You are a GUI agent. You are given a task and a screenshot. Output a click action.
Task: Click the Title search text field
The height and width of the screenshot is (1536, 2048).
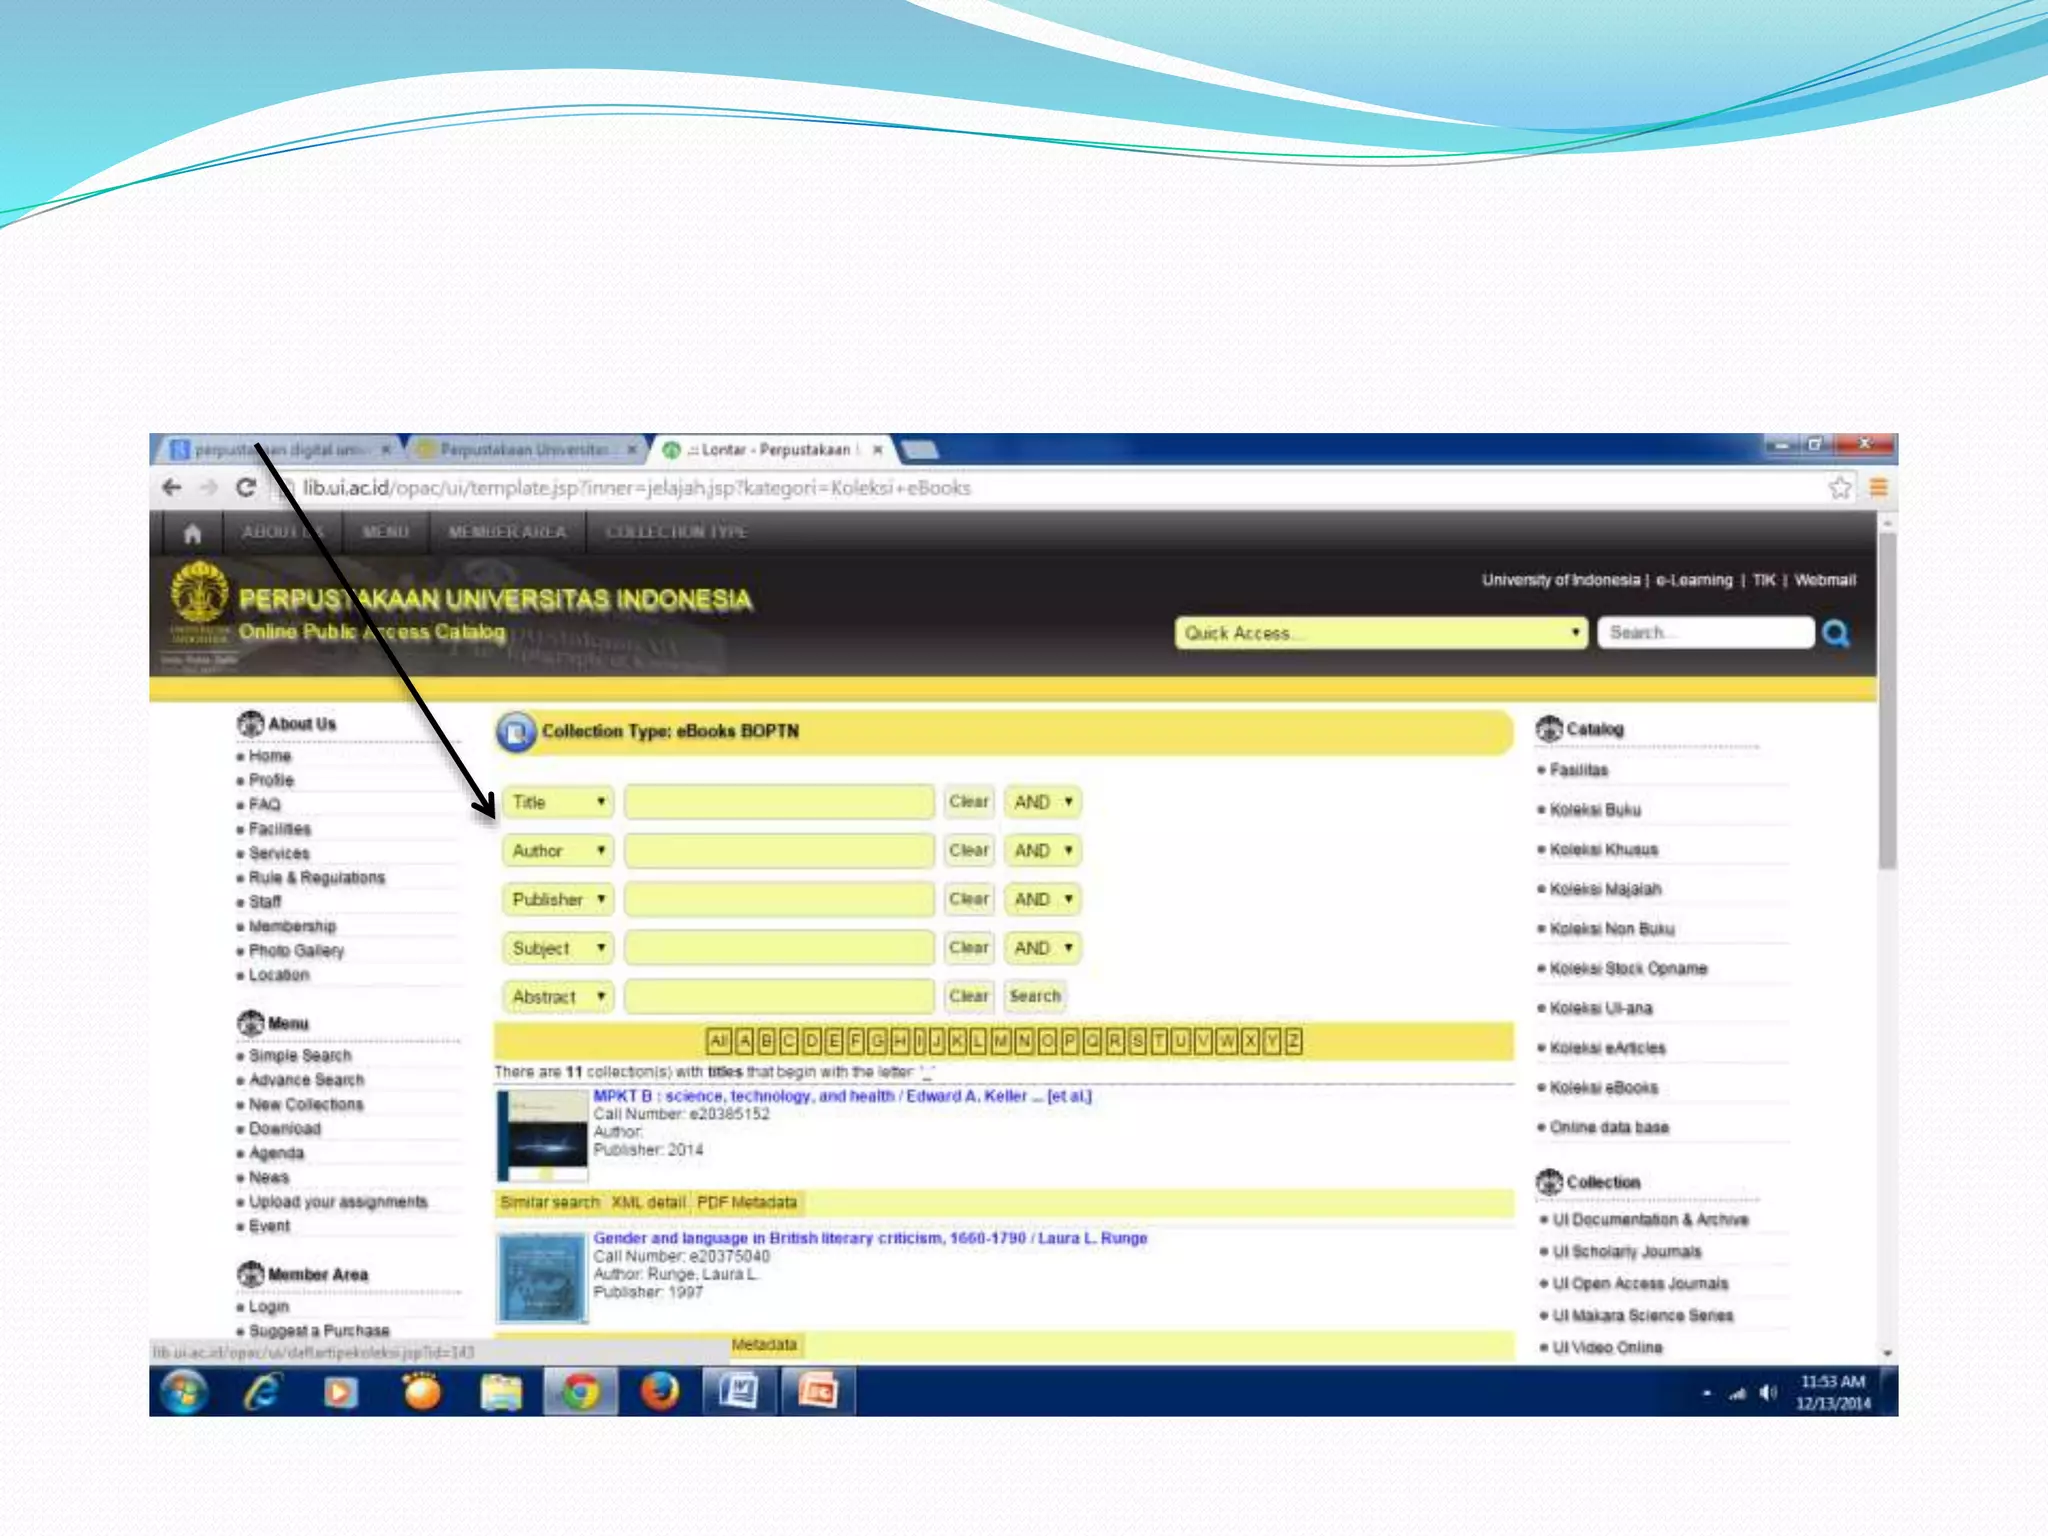[779, 802]
